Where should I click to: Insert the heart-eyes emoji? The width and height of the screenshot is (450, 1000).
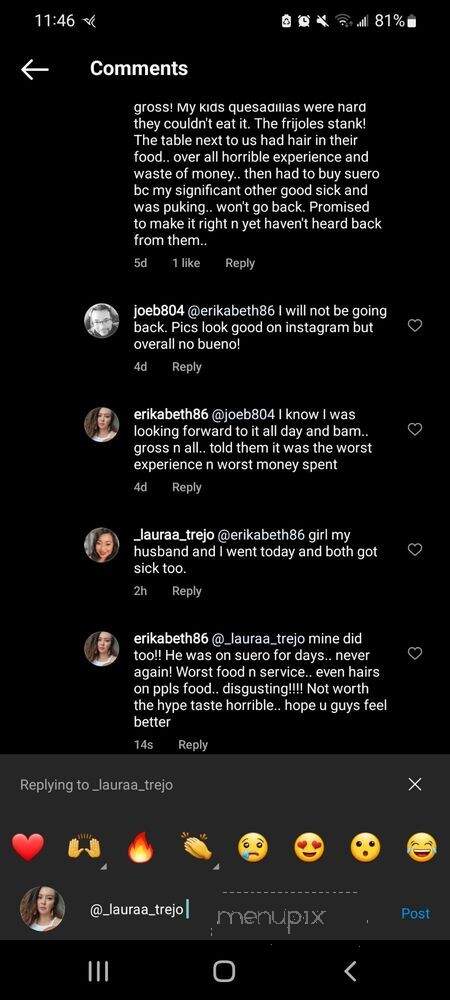coord(309,848)
